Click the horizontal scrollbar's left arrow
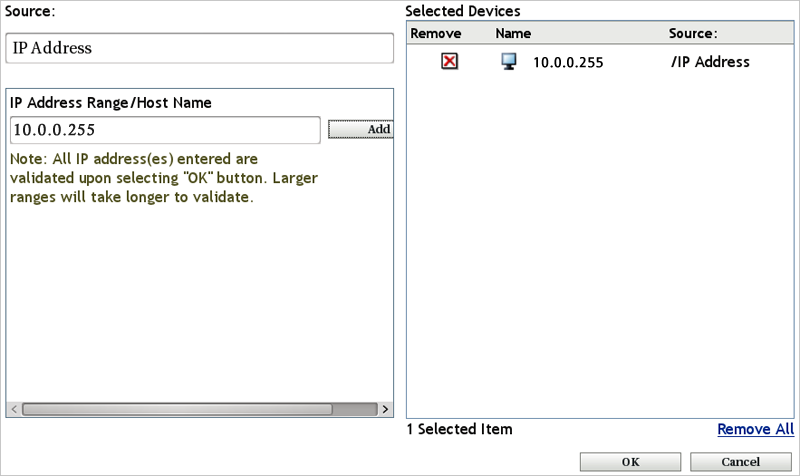 (14, 409)
